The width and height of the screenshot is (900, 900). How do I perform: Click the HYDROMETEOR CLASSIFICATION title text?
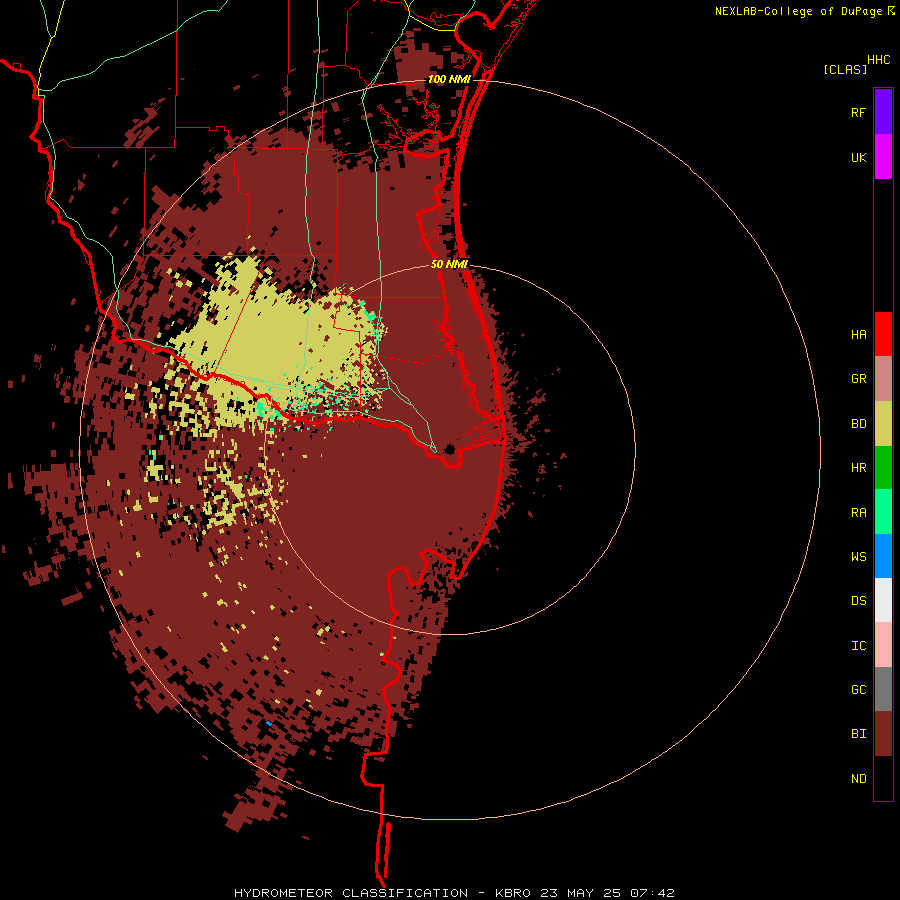351,893
